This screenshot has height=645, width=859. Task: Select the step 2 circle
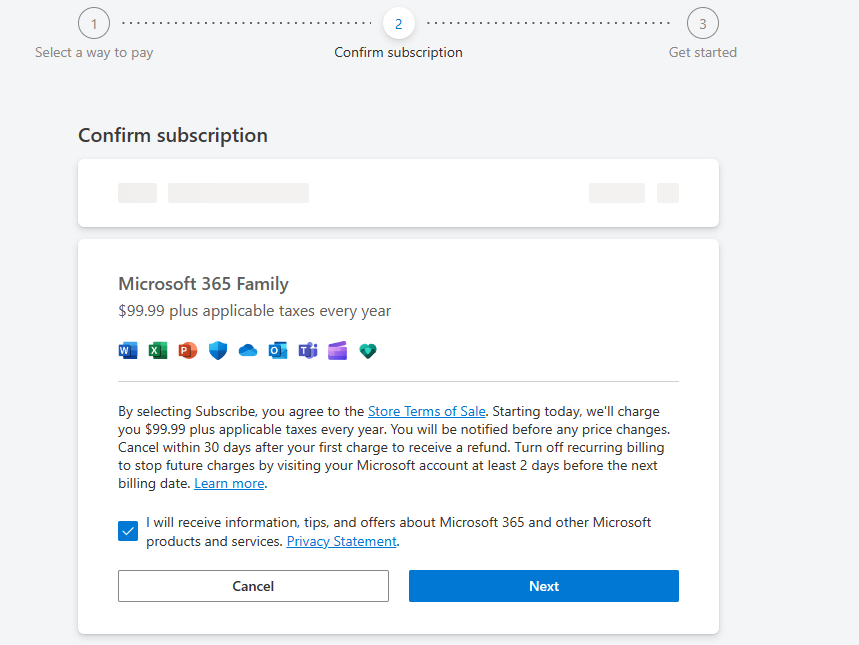click(398, 24)
